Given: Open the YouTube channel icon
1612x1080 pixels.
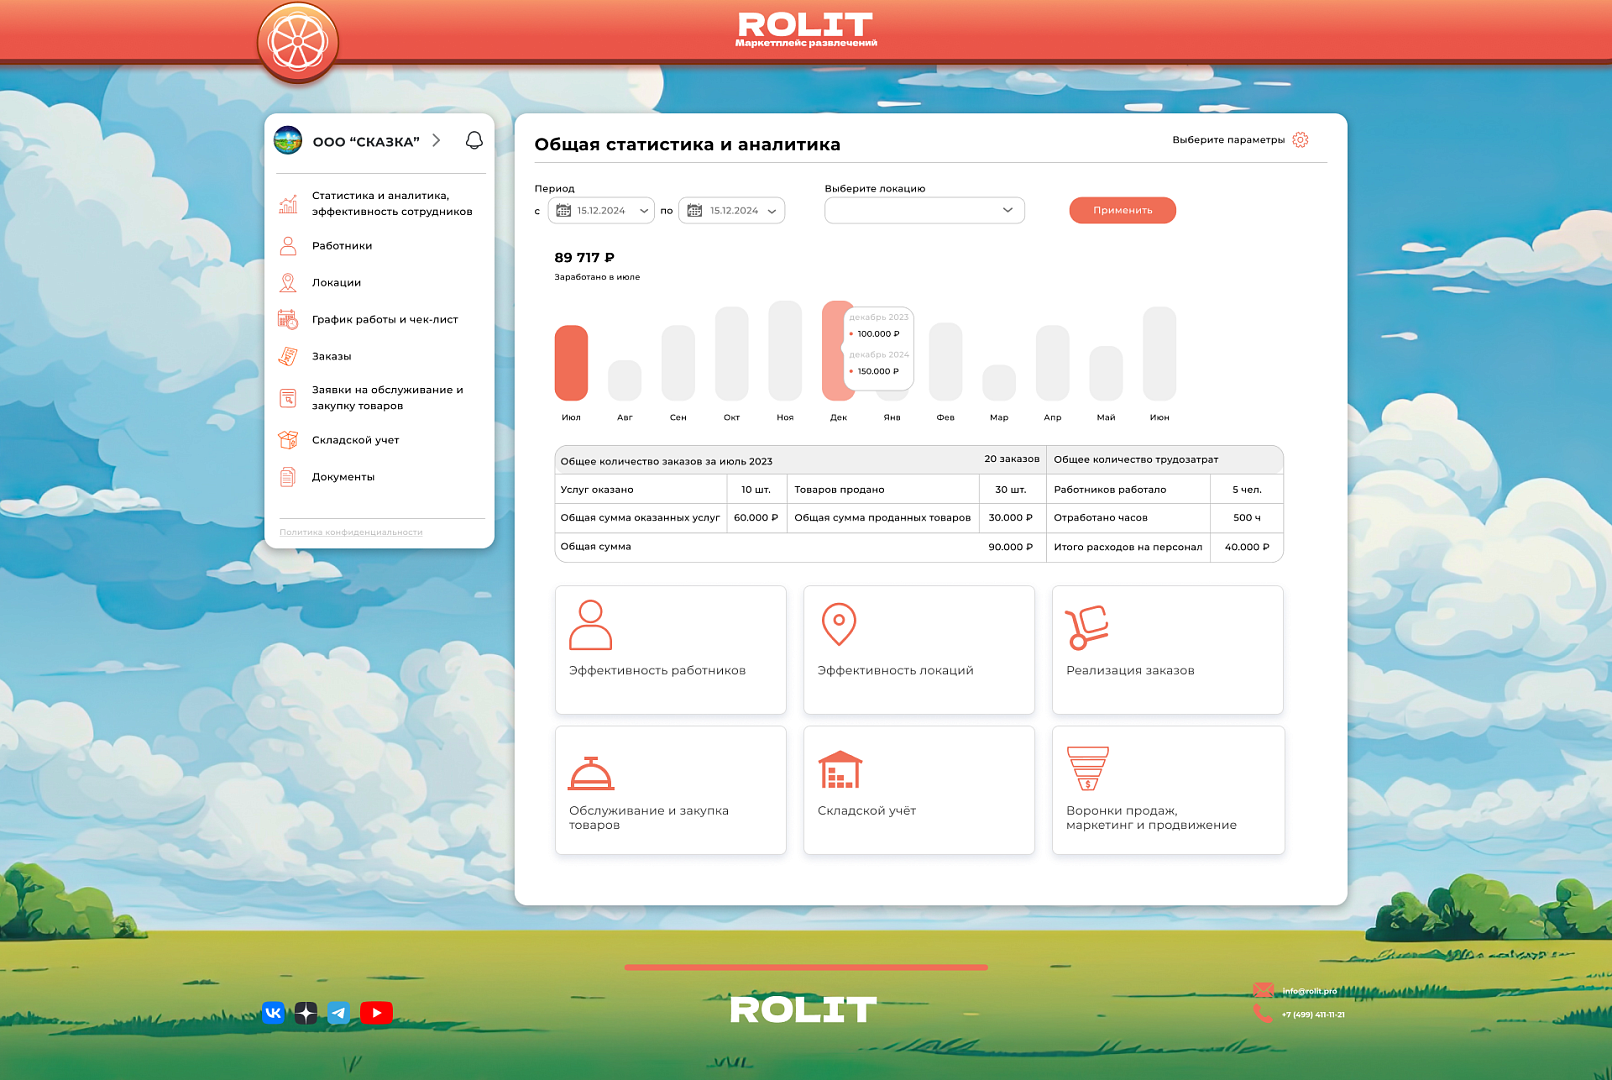Looking at the screenshot, I should [376, 1013].
